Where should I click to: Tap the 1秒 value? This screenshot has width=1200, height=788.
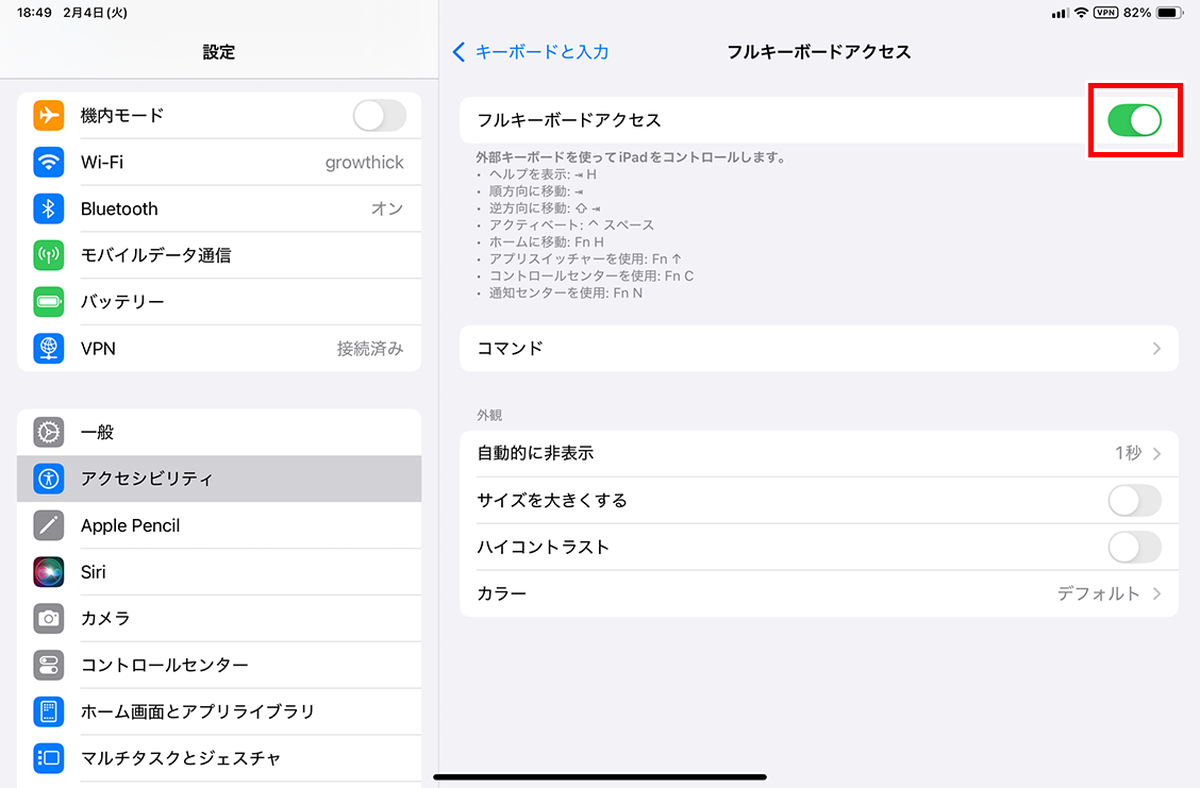click(x=1128, y=454)
